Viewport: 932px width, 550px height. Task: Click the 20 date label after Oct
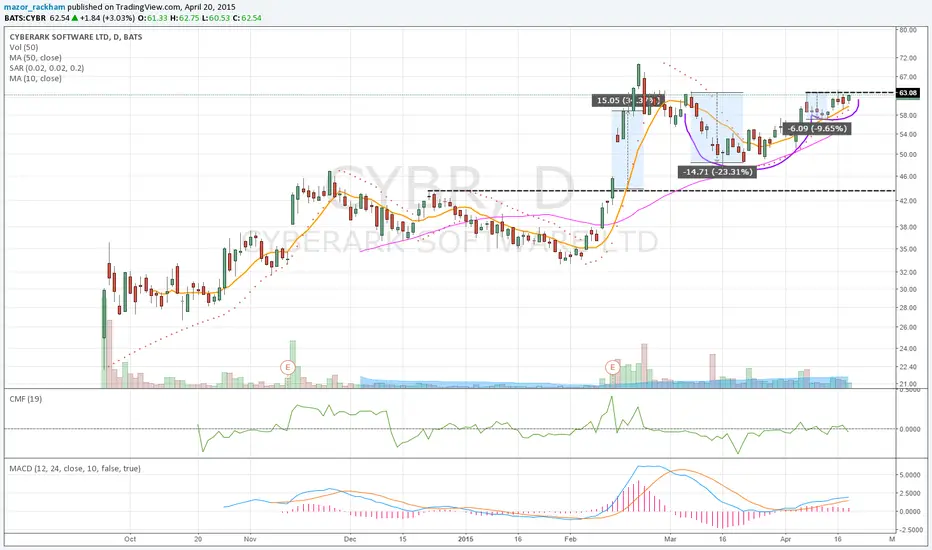point(198,539)
